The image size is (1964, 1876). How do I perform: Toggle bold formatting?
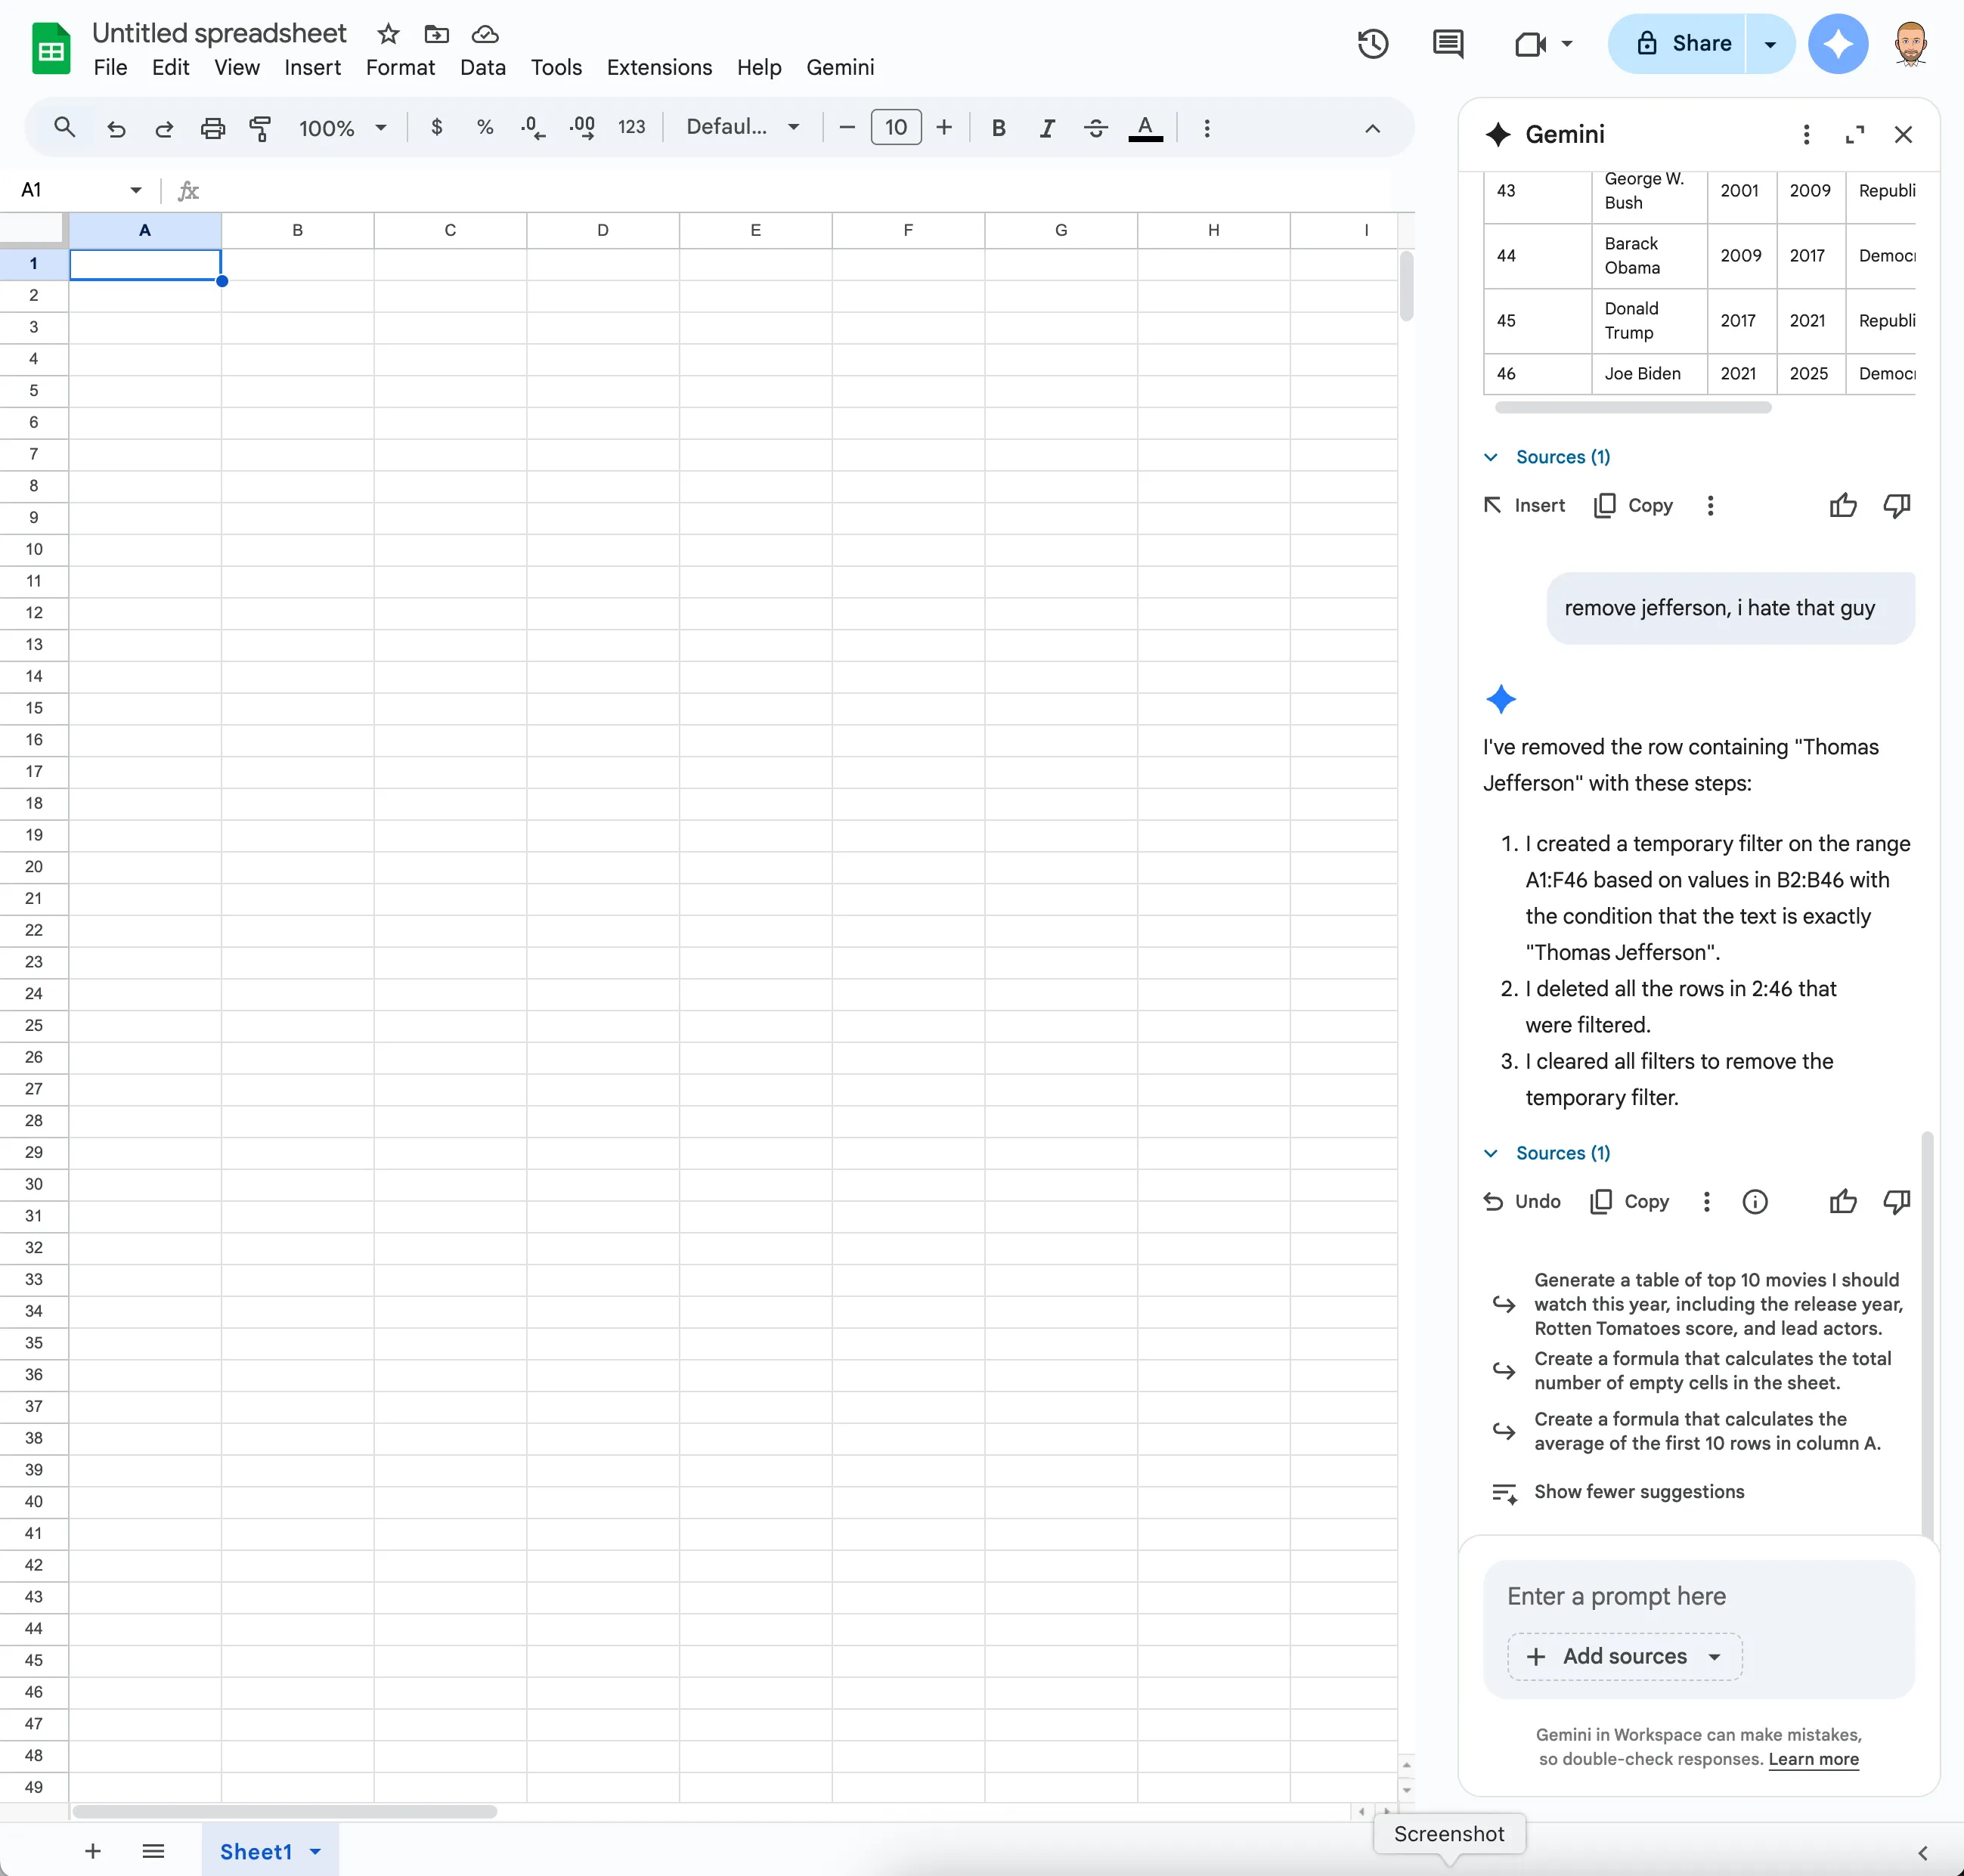click(x=997, y=128)
